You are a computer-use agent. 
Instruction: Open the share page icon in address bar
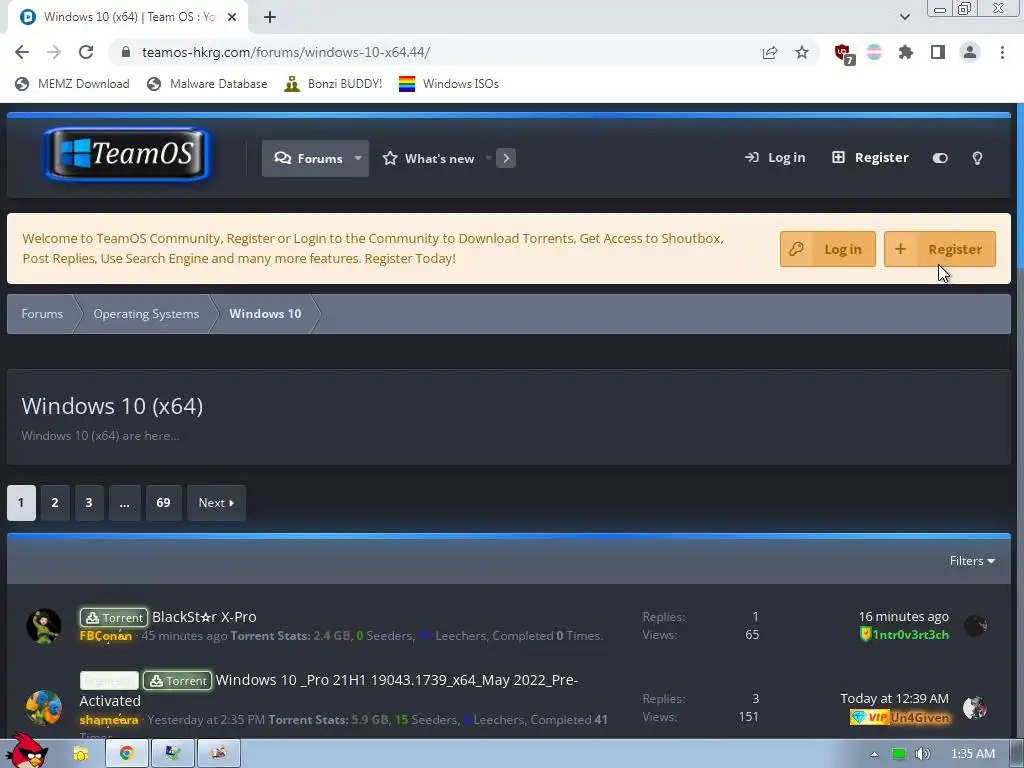(770, 52)
